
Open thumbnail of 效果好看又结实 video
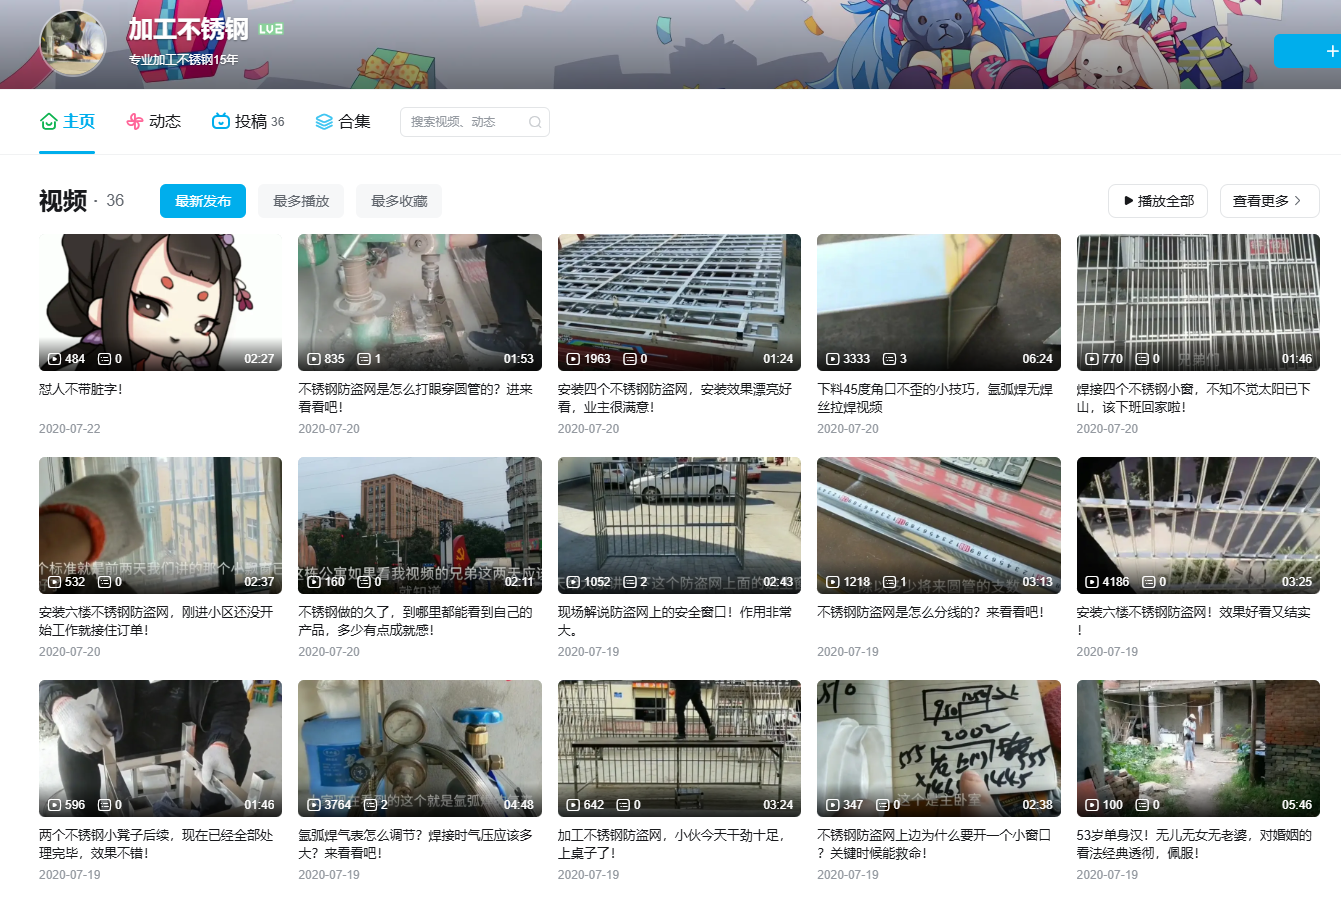tap(1198, 526)
